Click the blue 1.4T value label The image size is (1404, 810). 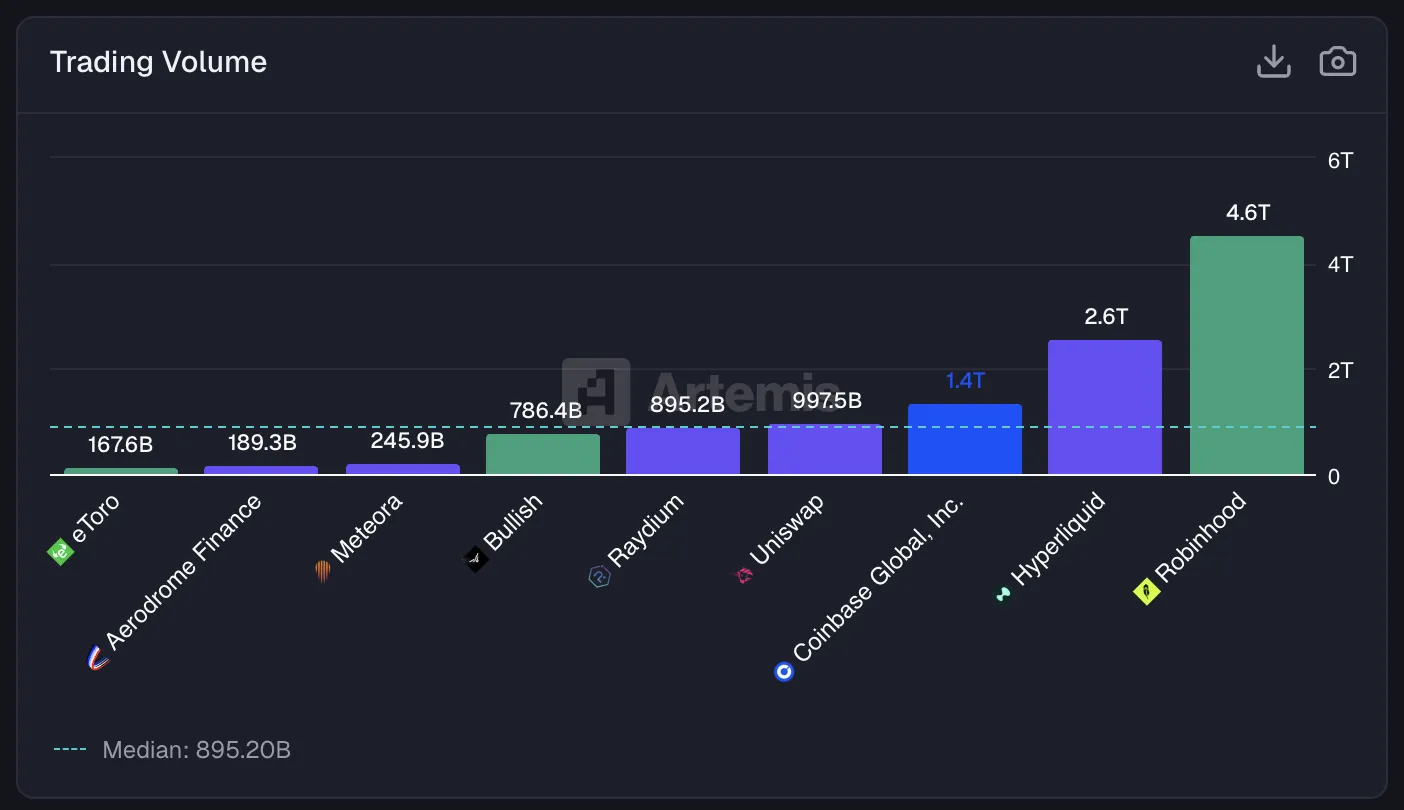[965, 381]
